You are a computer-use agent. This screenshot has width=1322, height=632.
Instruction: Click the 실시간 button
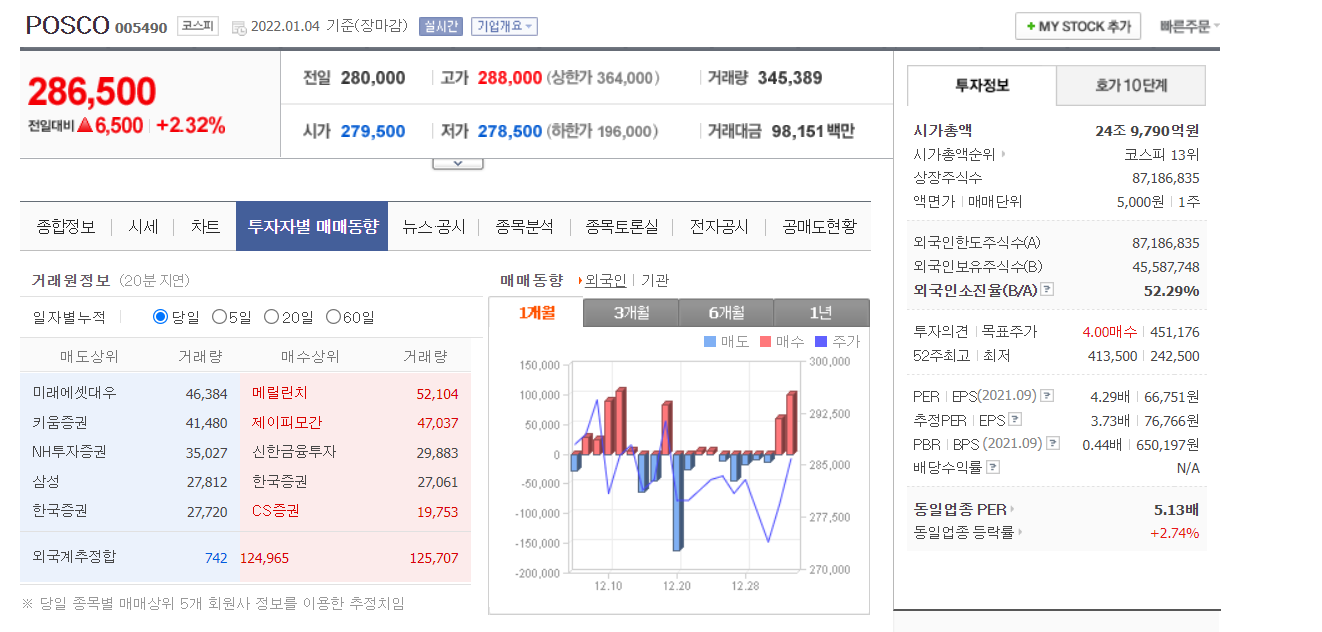pos(441,27)
